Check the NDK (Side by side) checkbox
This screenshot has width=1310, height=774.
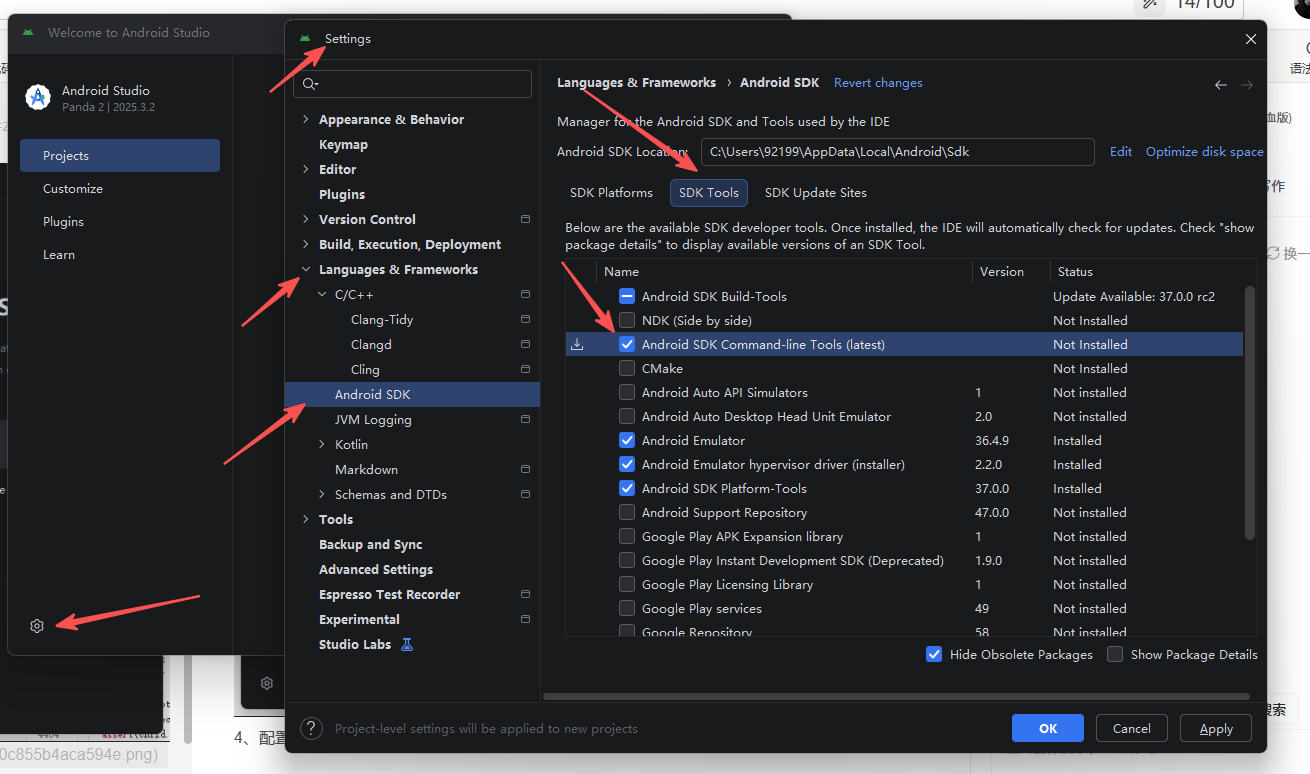(x=627, y=321)
